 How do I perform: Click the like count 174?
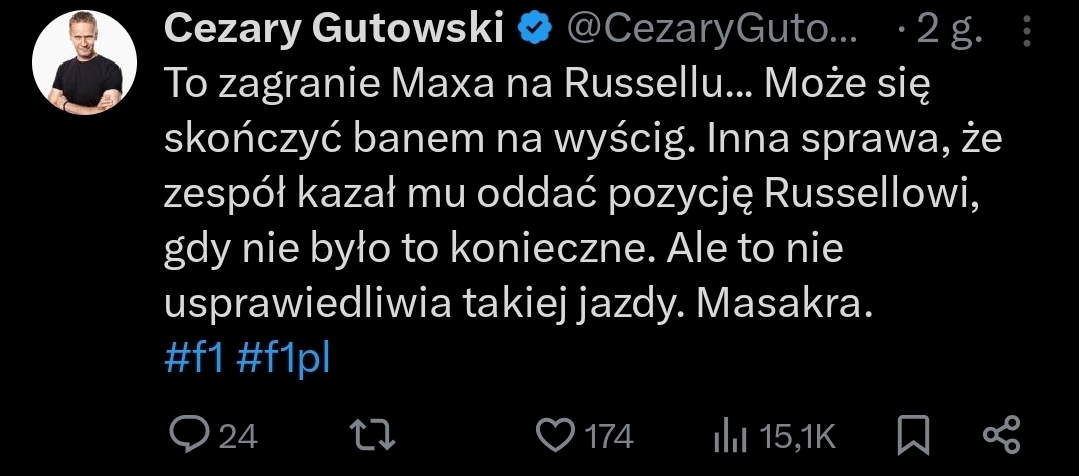609,436
